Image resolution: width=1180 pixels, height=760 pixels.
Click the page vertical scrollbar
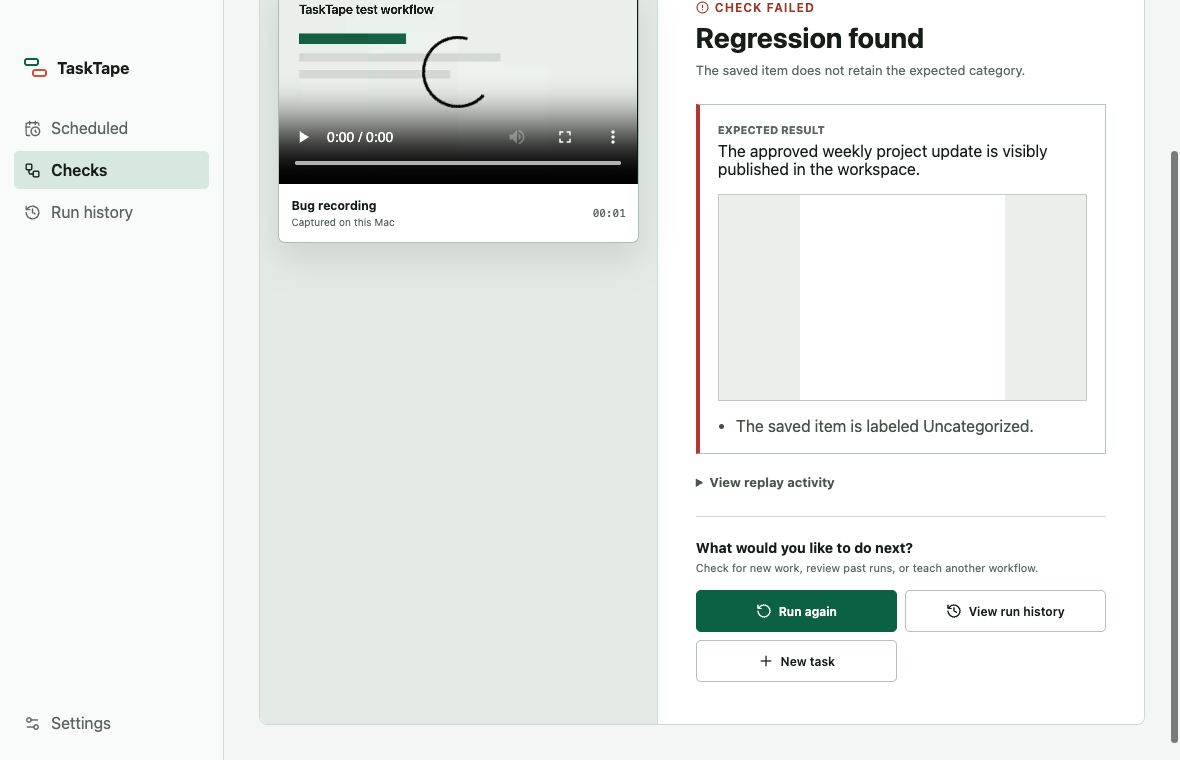pos(1174,447)
